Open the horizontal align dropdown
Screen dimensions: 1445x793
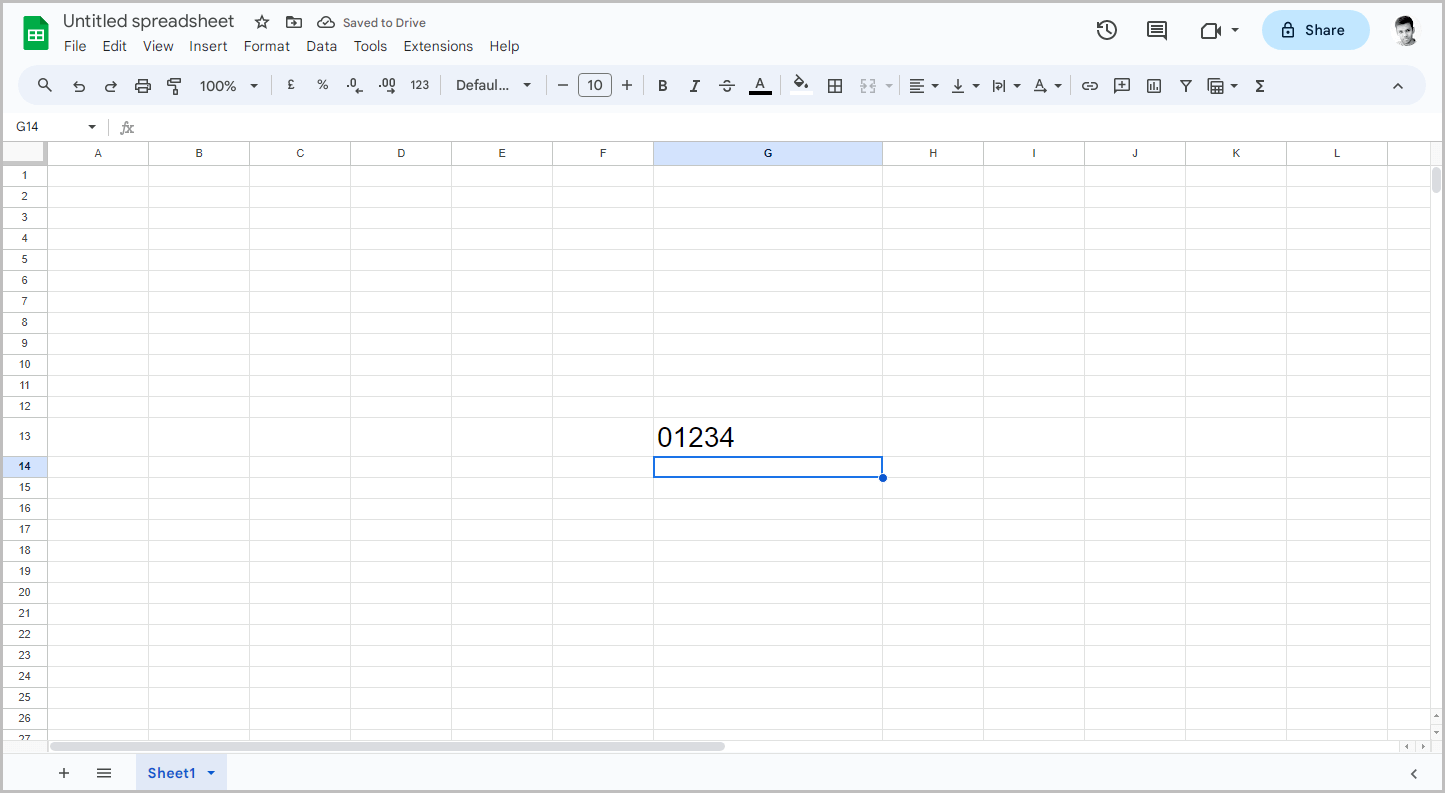tap(923, 85)
